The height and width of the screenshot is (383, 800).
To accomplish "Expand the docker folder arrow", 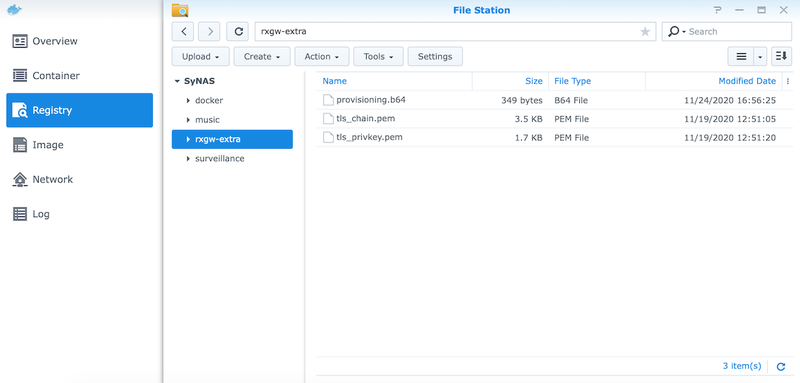I will click(x=188, y=101).
